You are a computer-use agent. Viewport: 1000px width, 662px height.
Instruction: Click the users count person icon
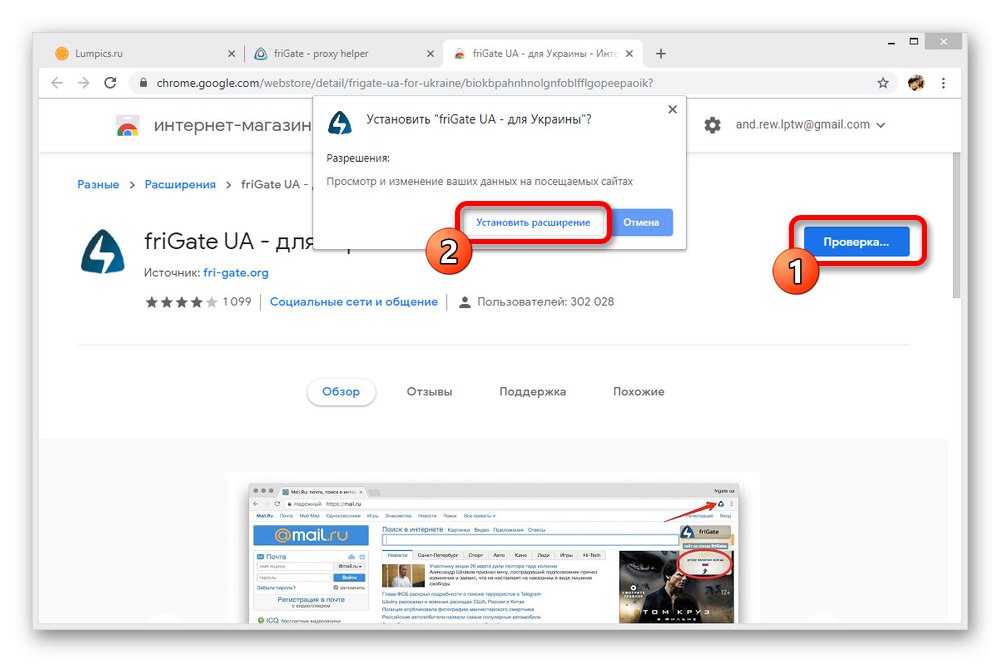(465, 302)
